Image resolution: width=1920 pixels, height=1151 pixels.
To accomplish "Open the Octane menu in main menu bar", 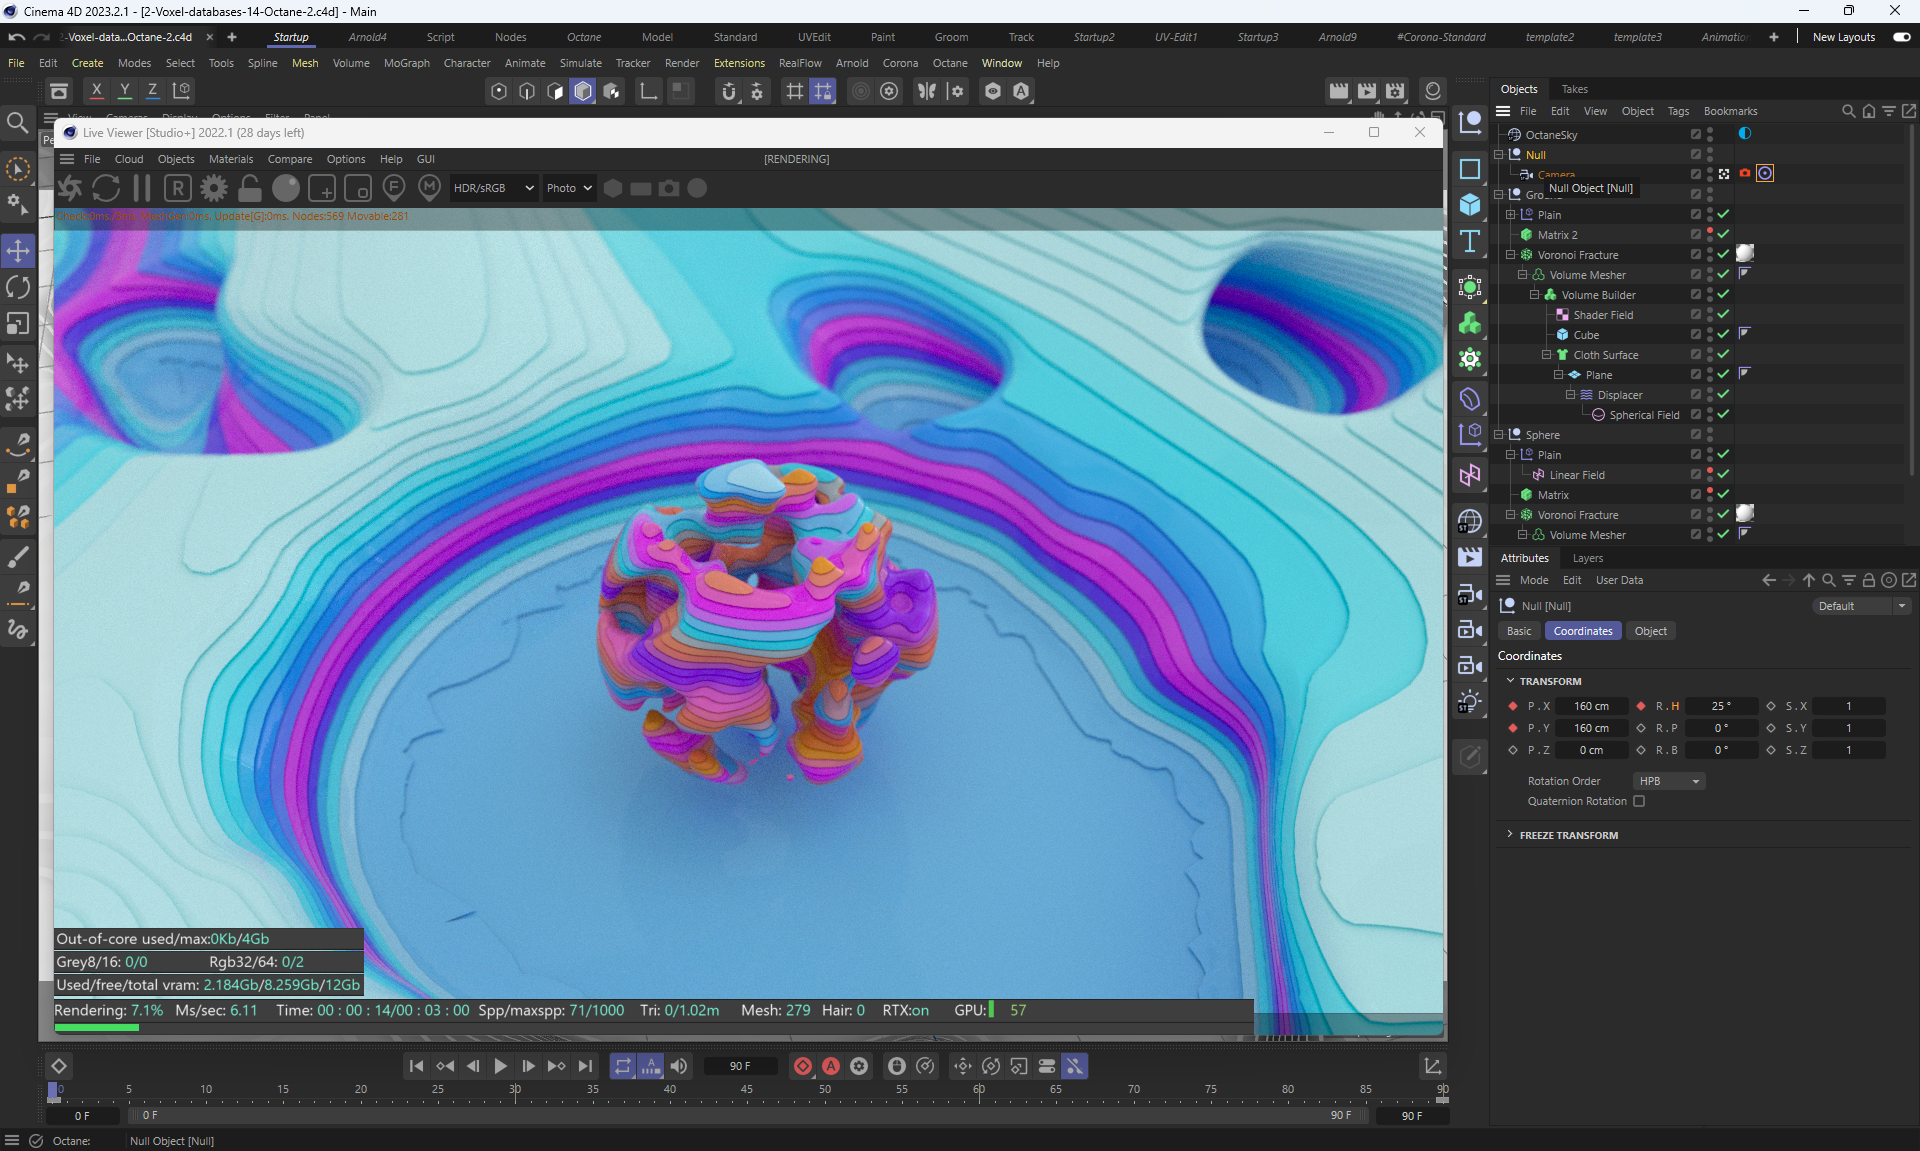I will pyautogui.click(x=949, y=63).
